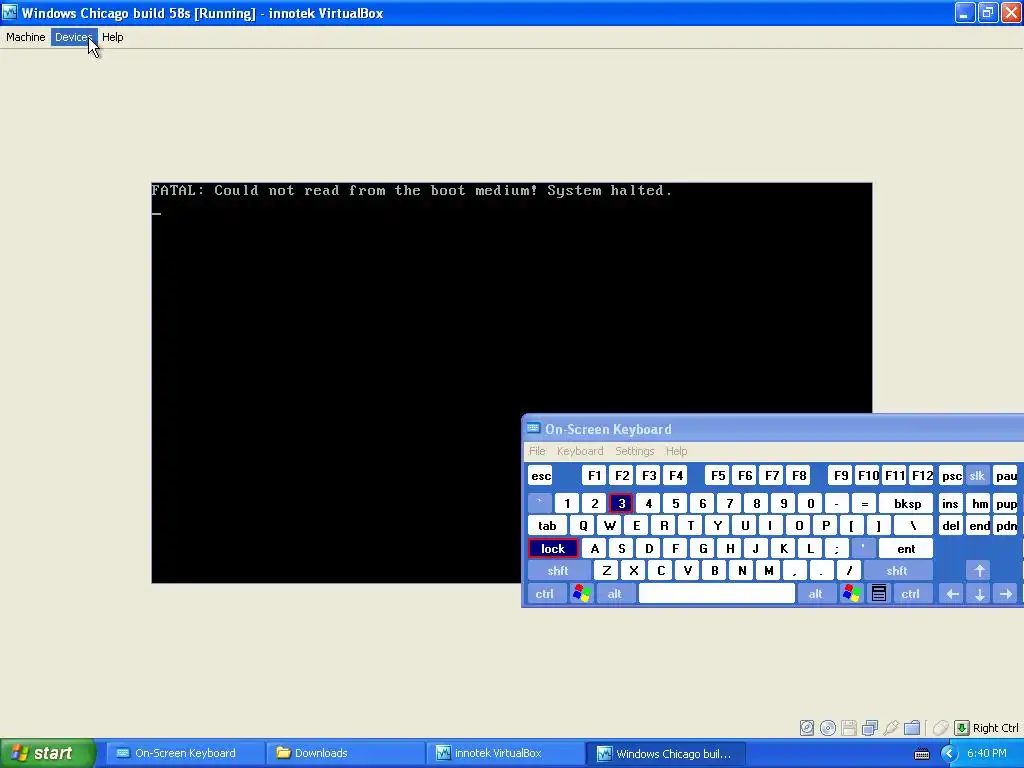Viewport: 1024px width, 768px height.
Task: Toggle the lock (caps lock) key
Action: [552, 549]
